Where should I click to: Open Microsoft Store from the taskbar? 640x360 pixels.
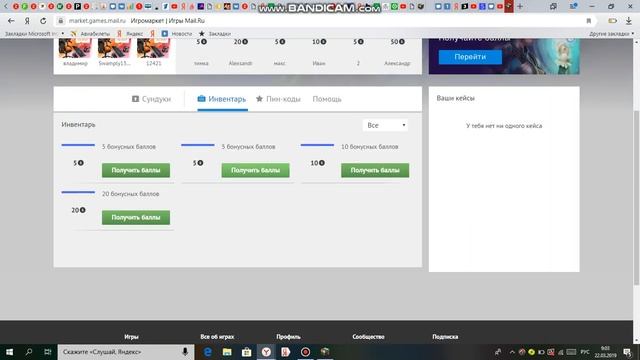pos(246,352)
